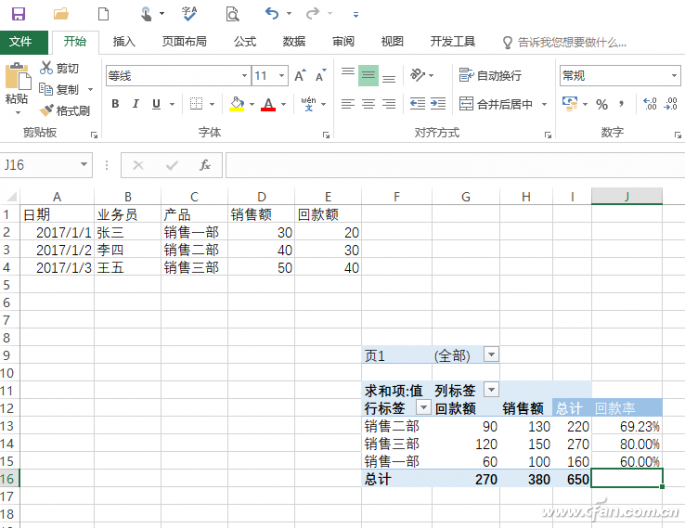Switch to the 开发工具 tab
685x528 pixels.
tap(453, 42)
